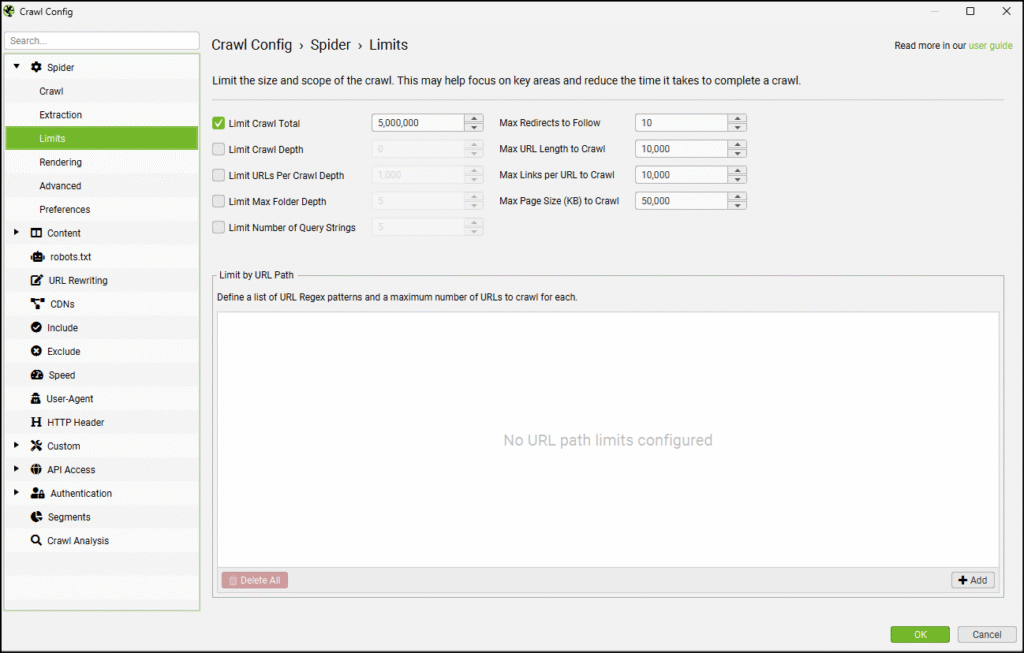Collapse the Spider section
The image size is (1024, 653).
[16, 66]
